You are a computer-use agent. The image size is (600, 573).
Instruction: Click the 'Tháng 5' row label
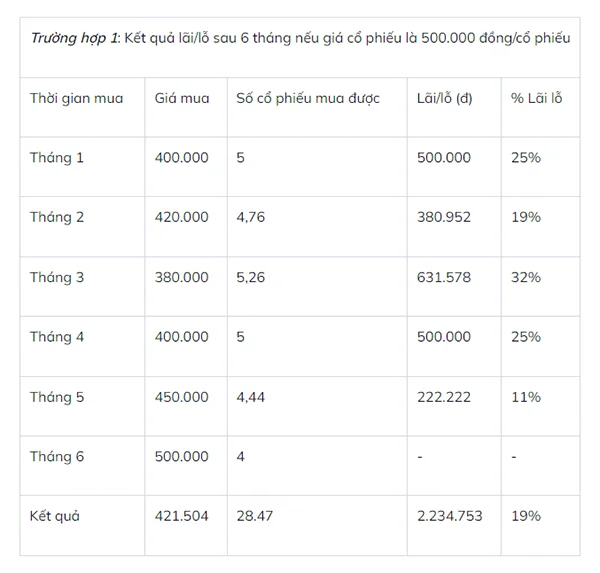pyautogui.click(x=57, y=398)
